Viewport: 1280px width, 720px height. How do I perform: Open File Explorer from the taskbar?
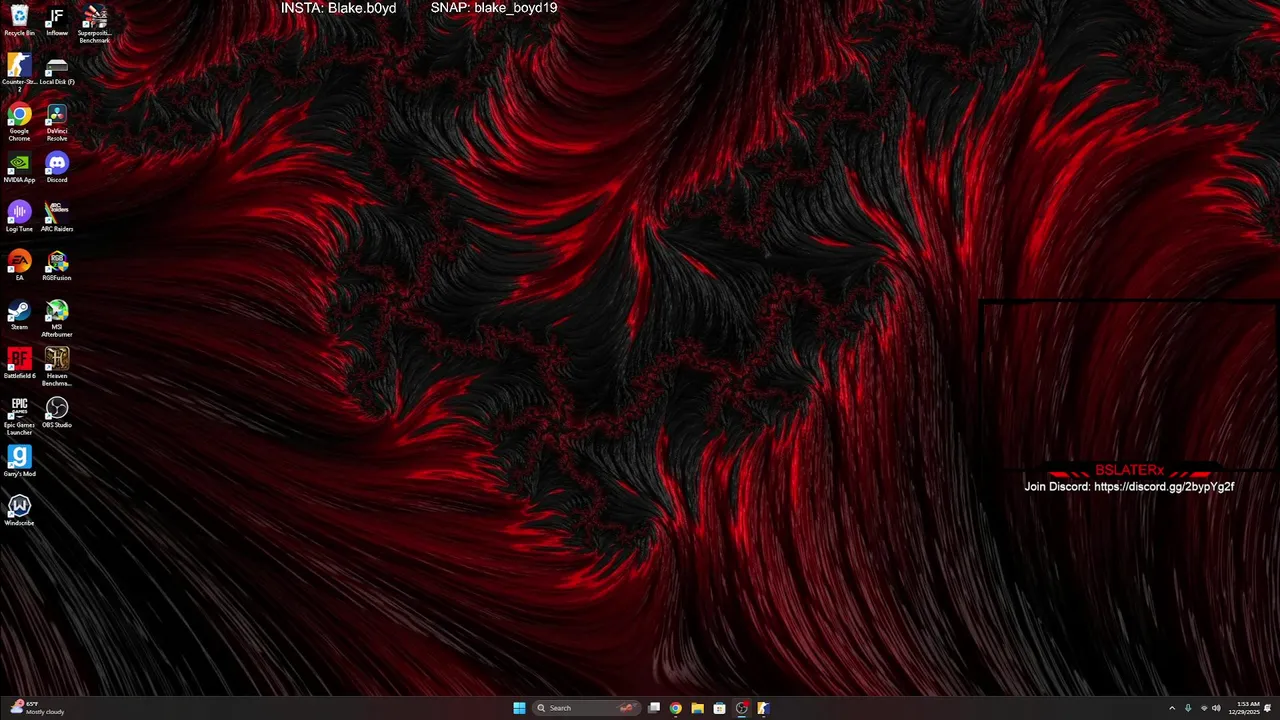[698, 708]
